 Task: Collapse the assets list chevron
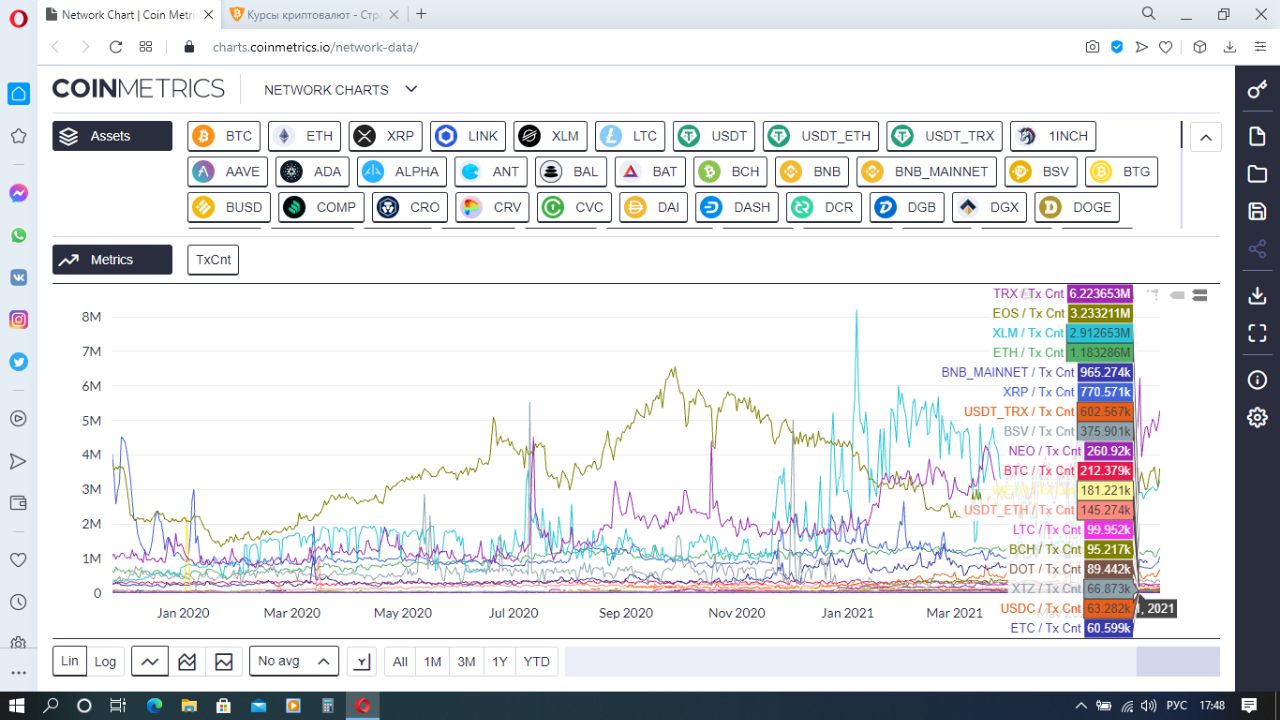[1206, 137]
